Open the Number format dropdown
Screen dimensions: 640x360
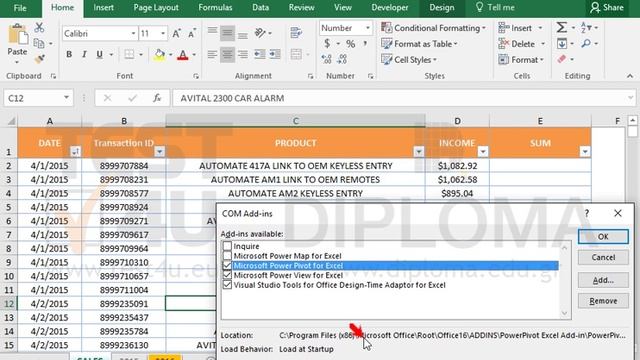(x=368, y=28)
